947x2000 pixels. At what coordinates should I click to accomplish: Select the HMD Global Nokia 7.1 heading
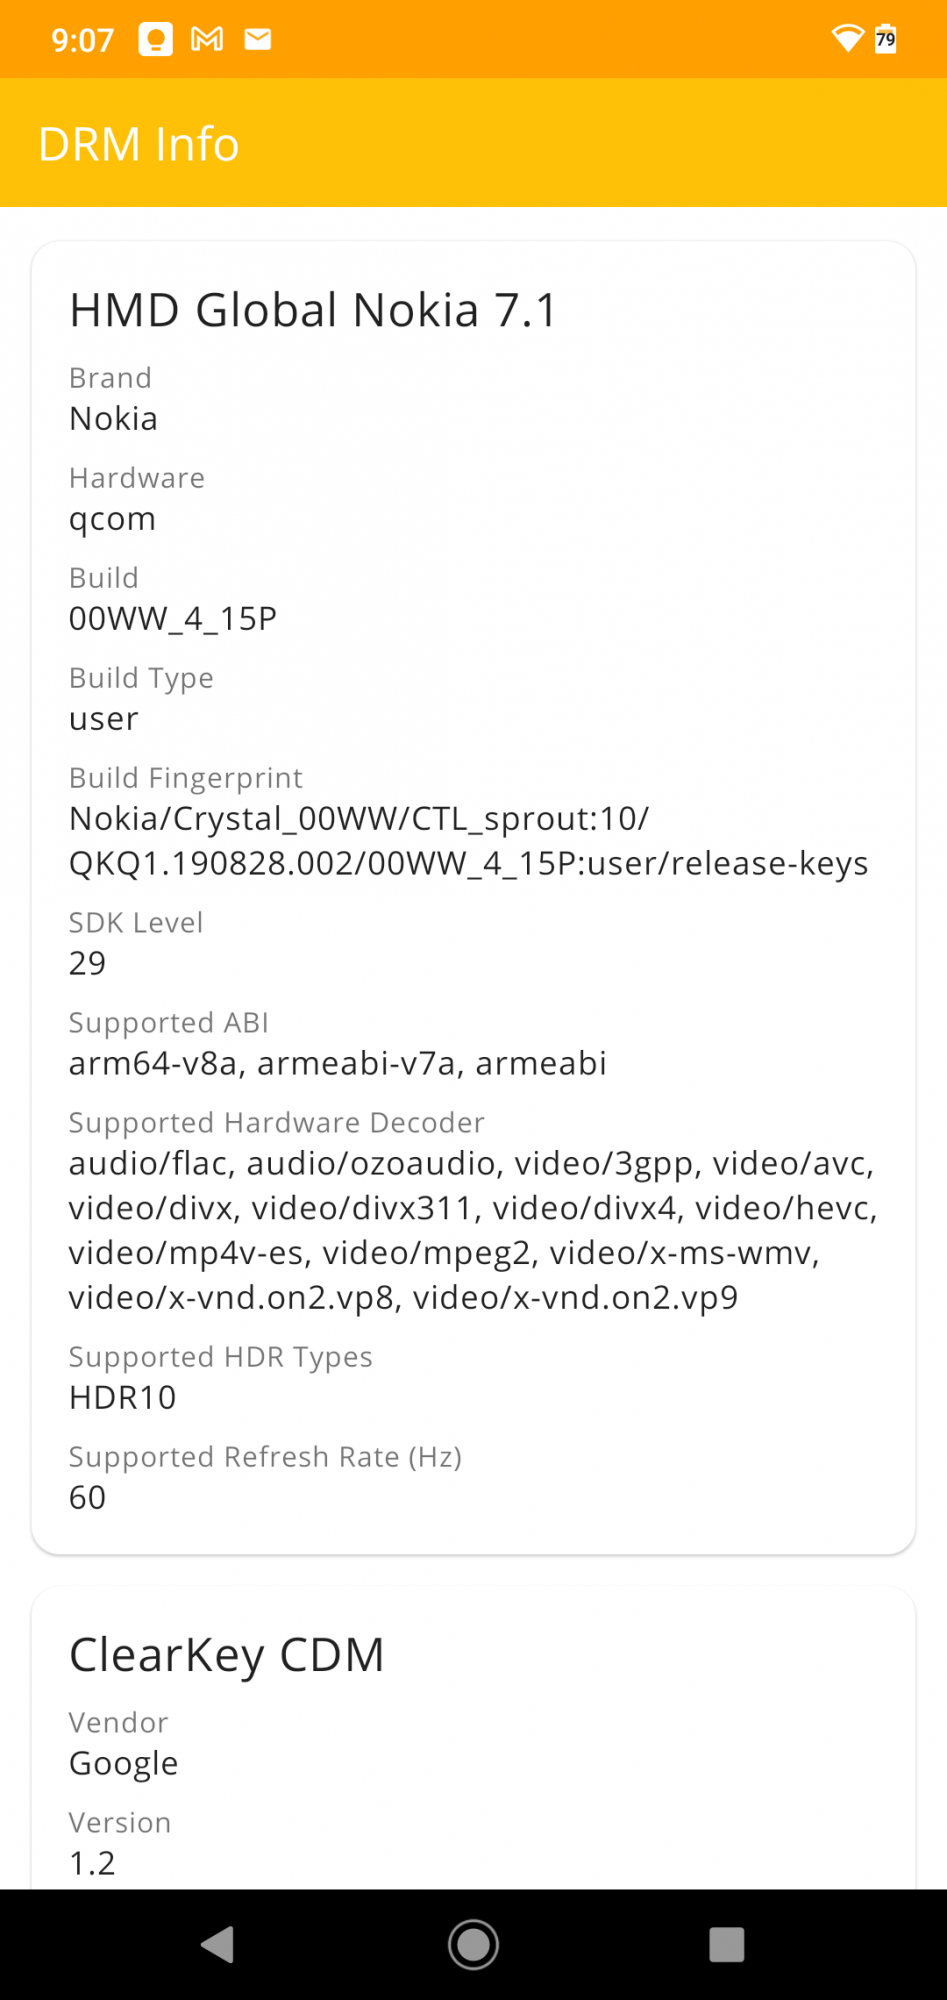point(313,310)
